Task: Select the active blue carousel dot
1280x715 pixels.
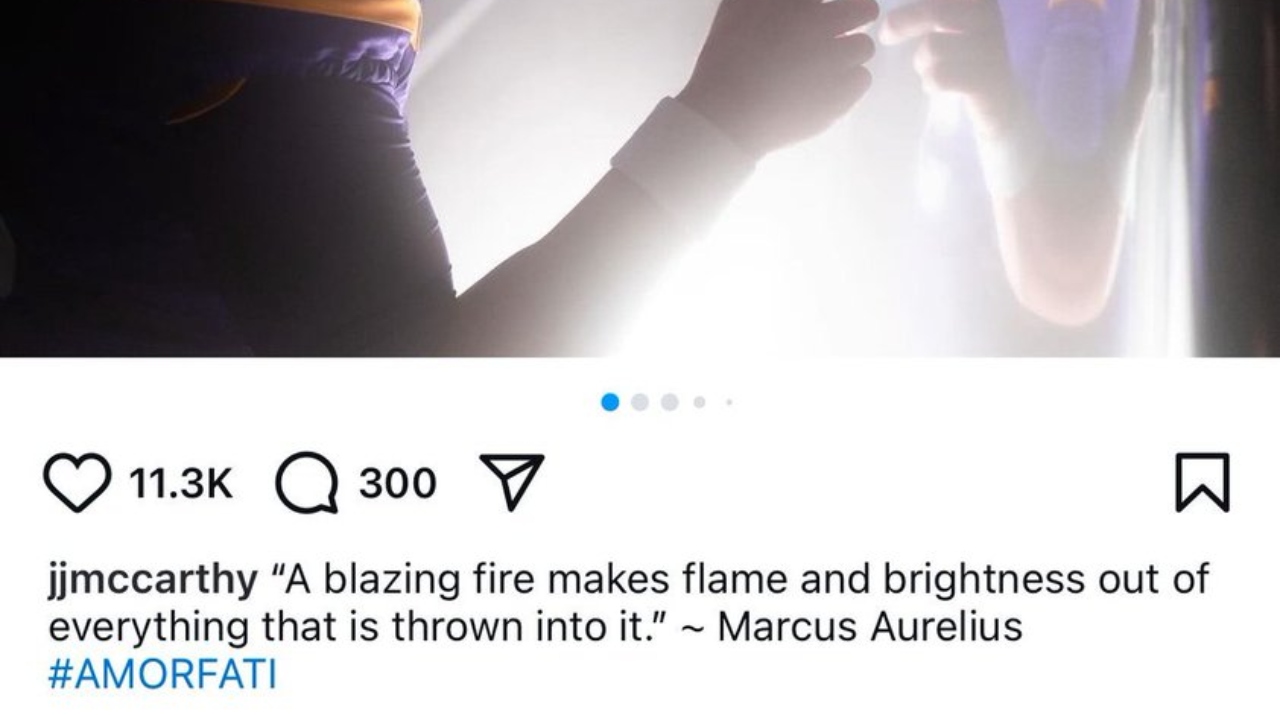Action: click(611, 402)
